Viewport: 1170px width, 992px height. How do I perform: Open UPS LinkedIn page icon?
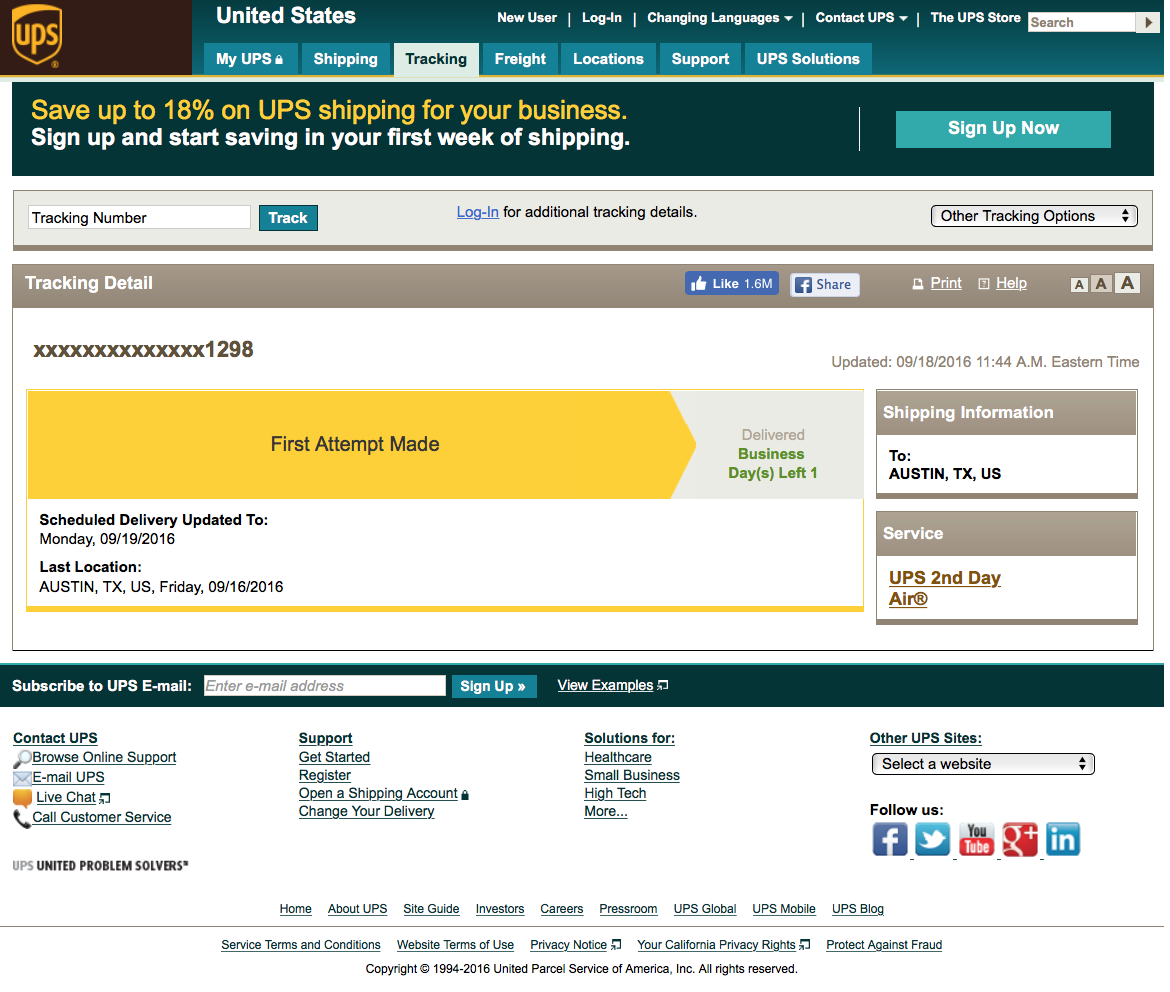point(1063,840)
